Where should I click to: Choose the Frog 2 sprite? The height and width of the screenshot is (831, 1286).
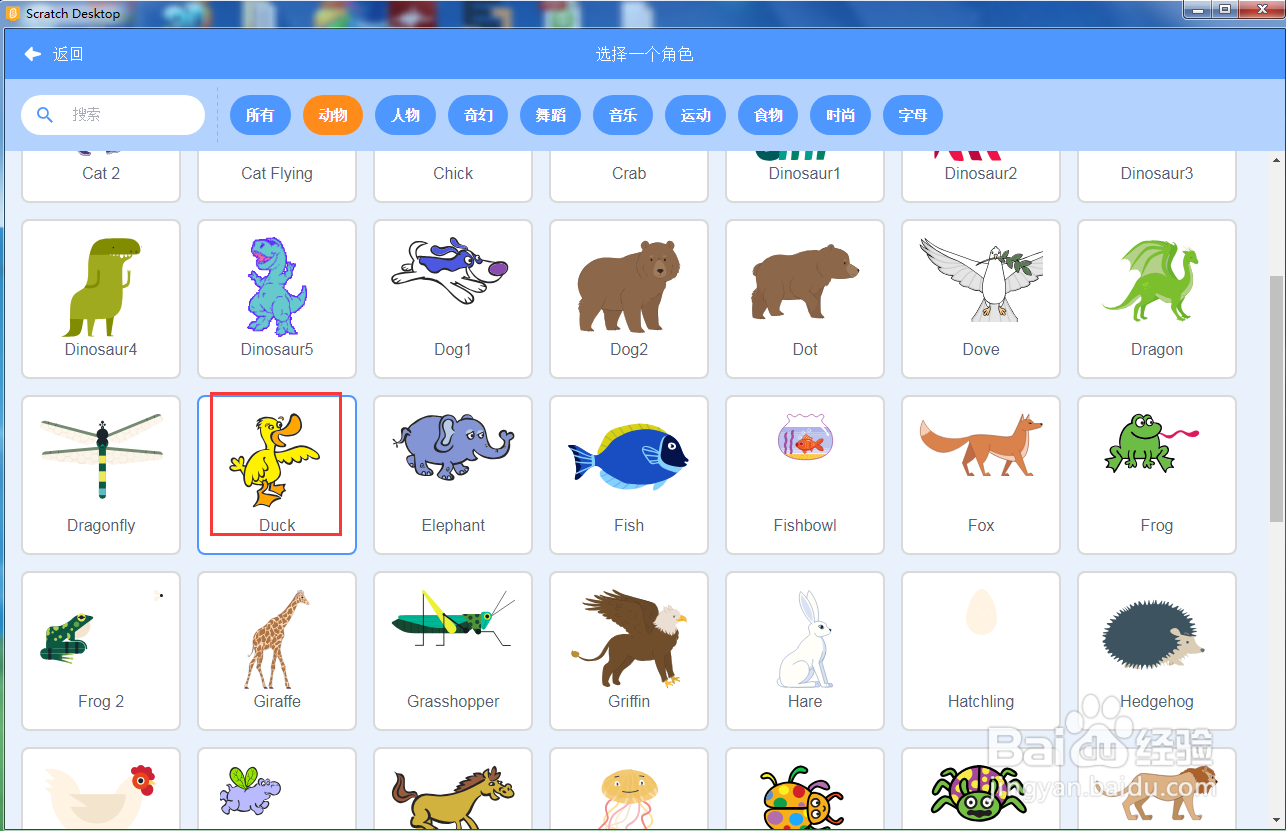click(x=101, y=651)
